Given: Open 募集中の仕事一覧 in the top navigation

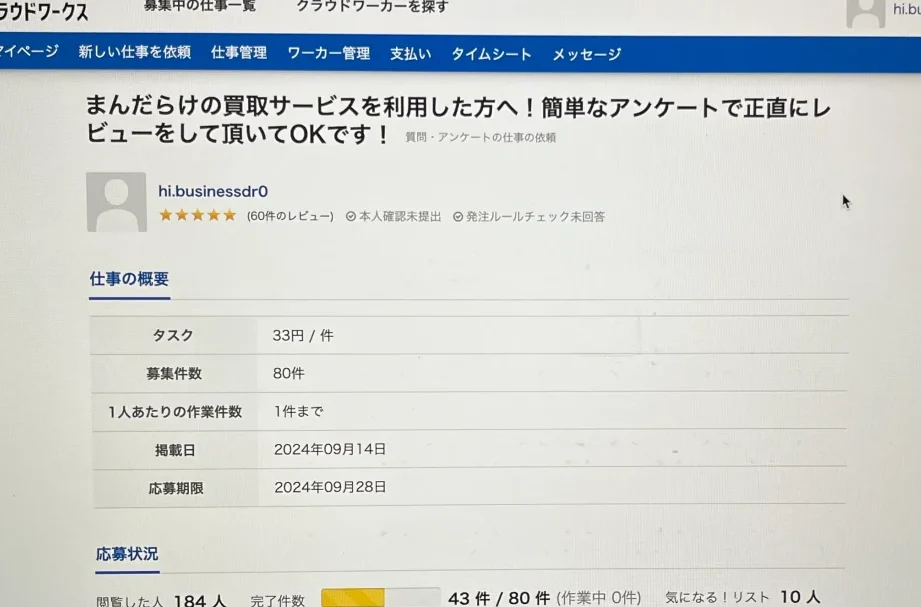Looking at the screenshot, I should point(199,7).
